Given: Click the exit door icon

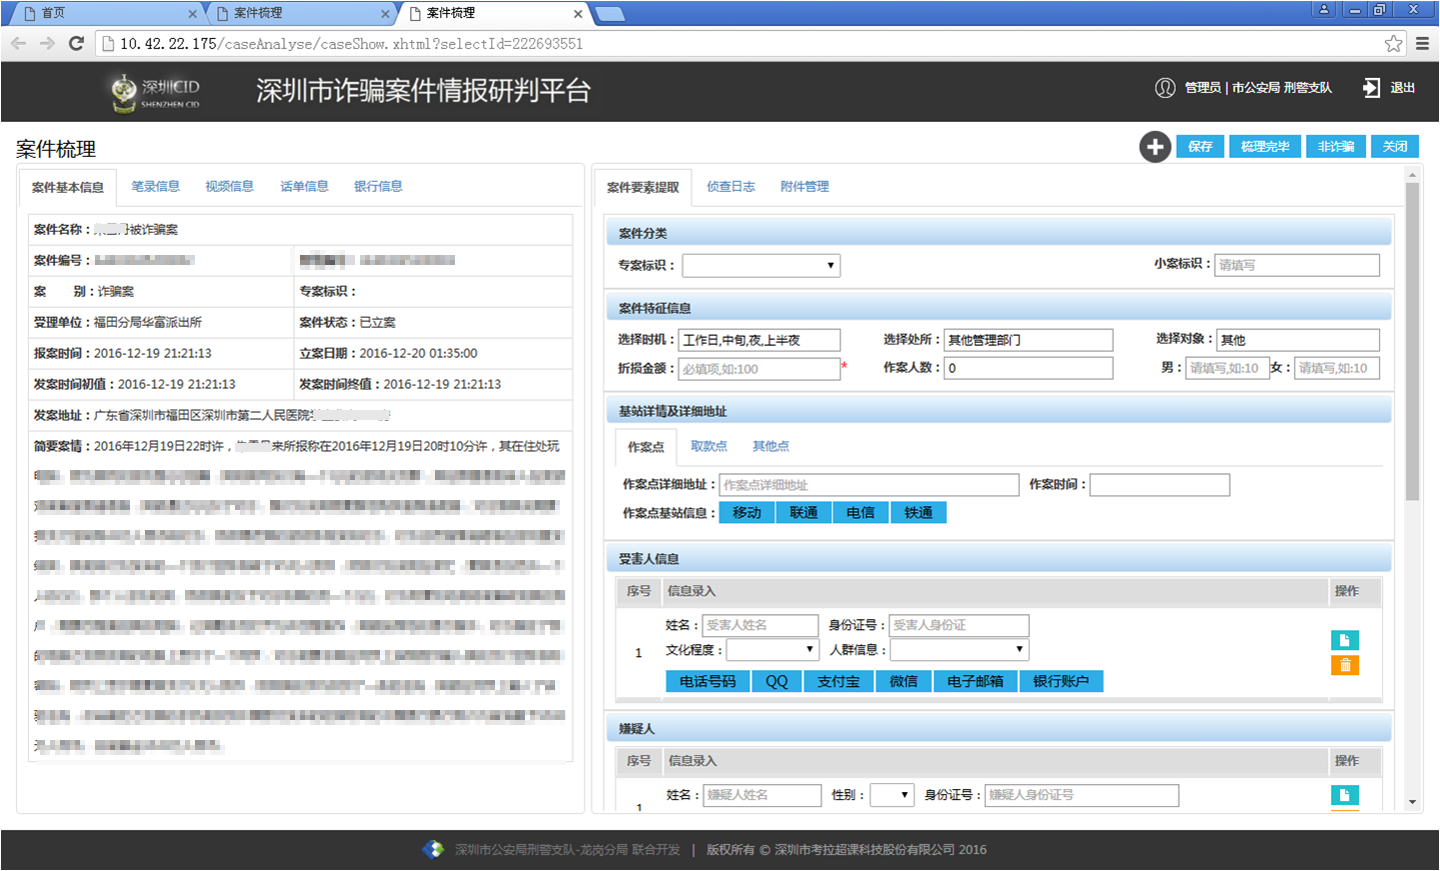Looking at the screenshot, I should (1371, 88).
